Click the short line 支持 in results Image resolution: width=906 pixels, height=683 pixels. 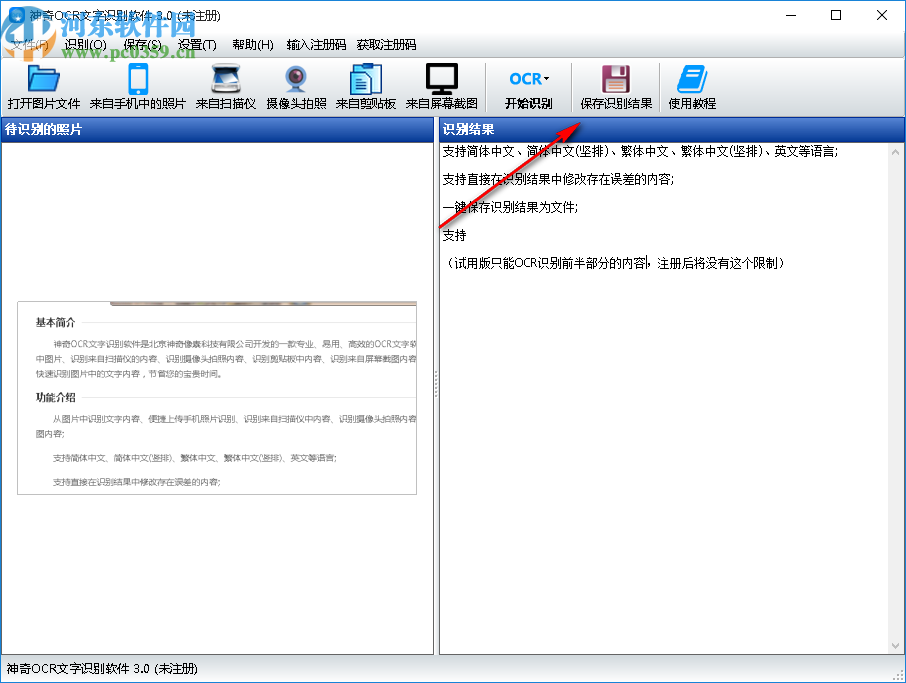click(x=454, y=235)
